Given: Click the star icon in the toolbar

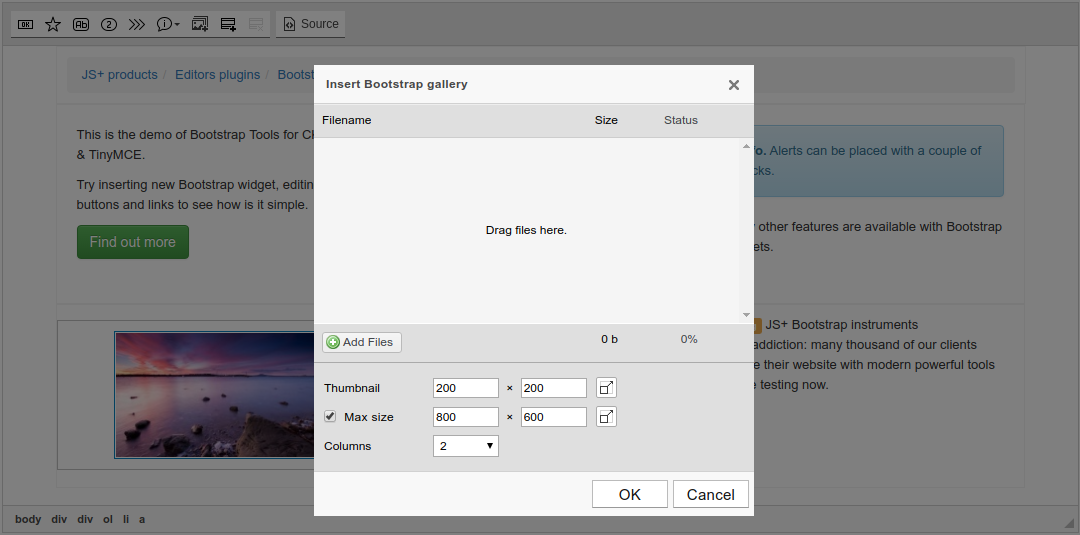Looking at the screenshot, I should click(53, 24).
